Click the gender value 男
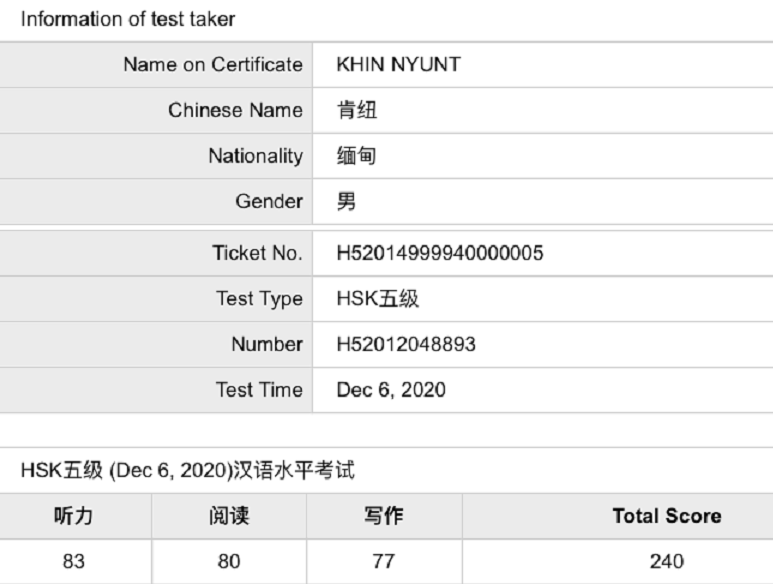The image size is (773, 584). [x=348, y=202]
